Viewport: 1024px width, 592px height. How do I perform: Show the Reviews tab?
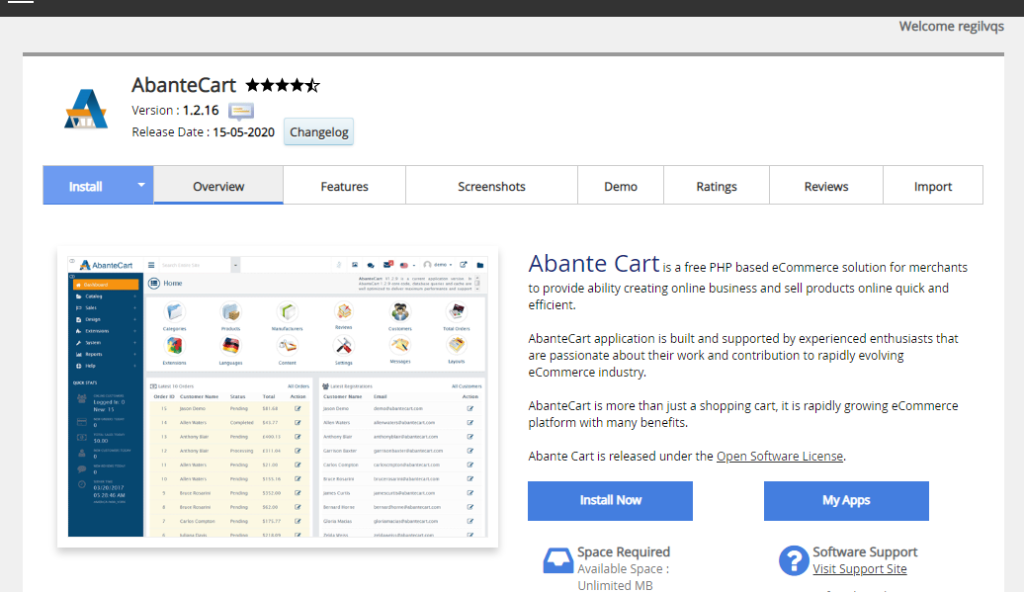(826, 186)
